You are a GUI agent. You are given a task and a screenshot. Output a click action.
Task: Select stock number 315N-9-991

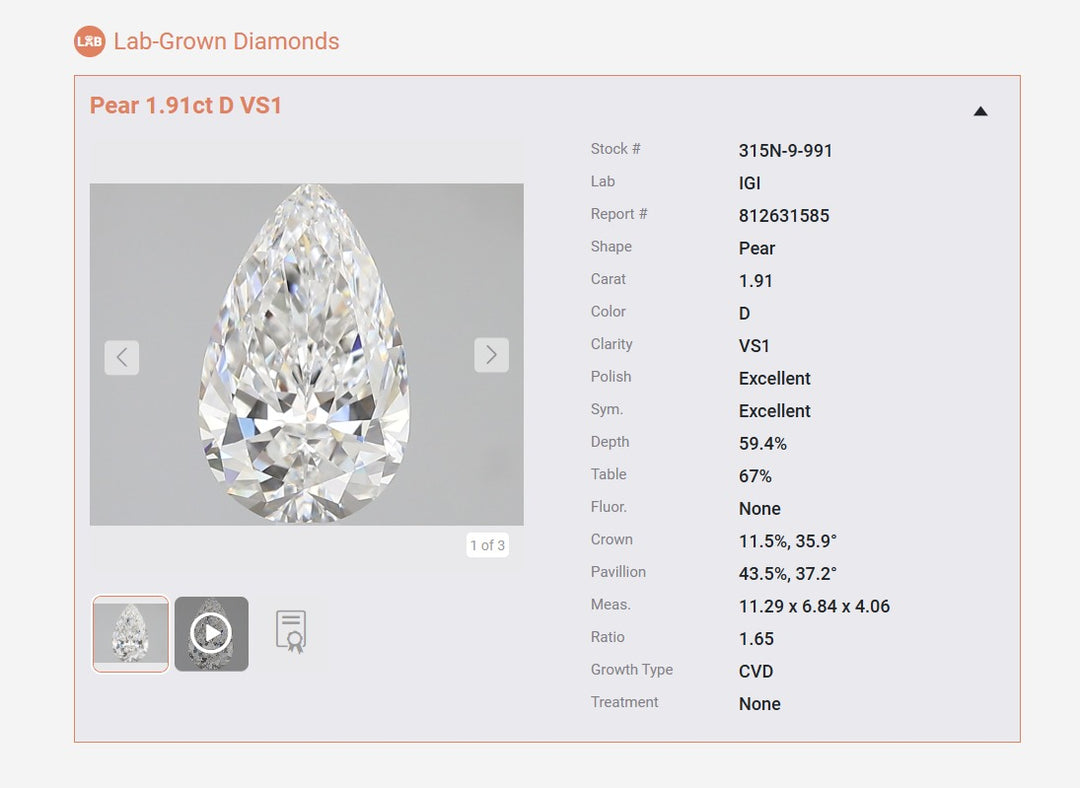pyautogui.click(x=786, y=151)
